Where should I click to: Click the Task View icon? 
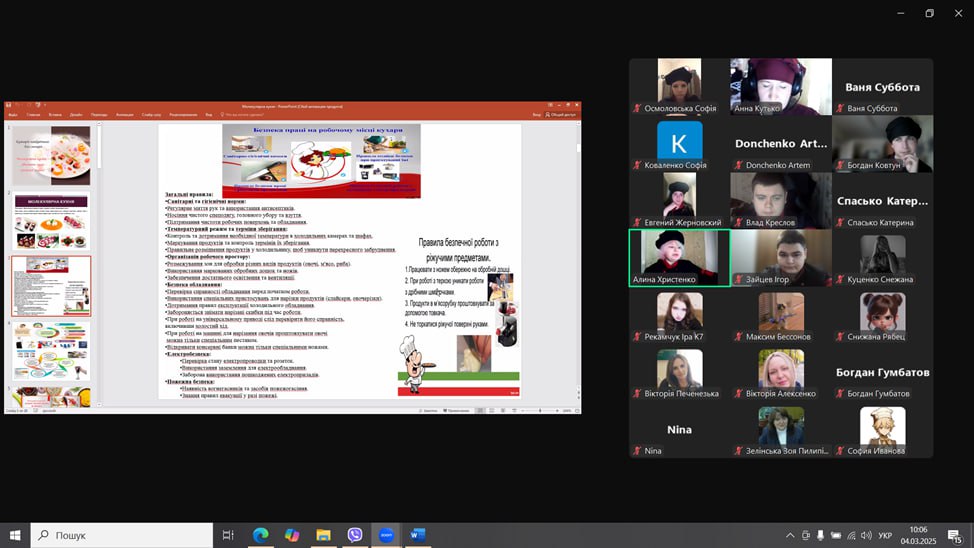coord(228,535)
